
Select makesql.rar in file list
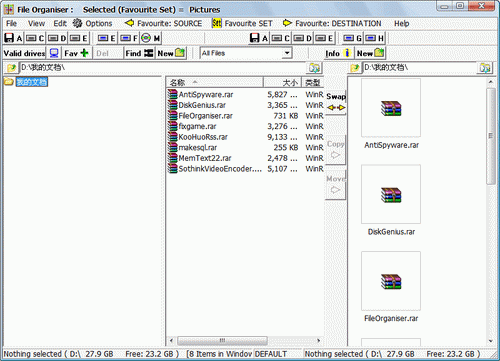[x=198, y=148]
